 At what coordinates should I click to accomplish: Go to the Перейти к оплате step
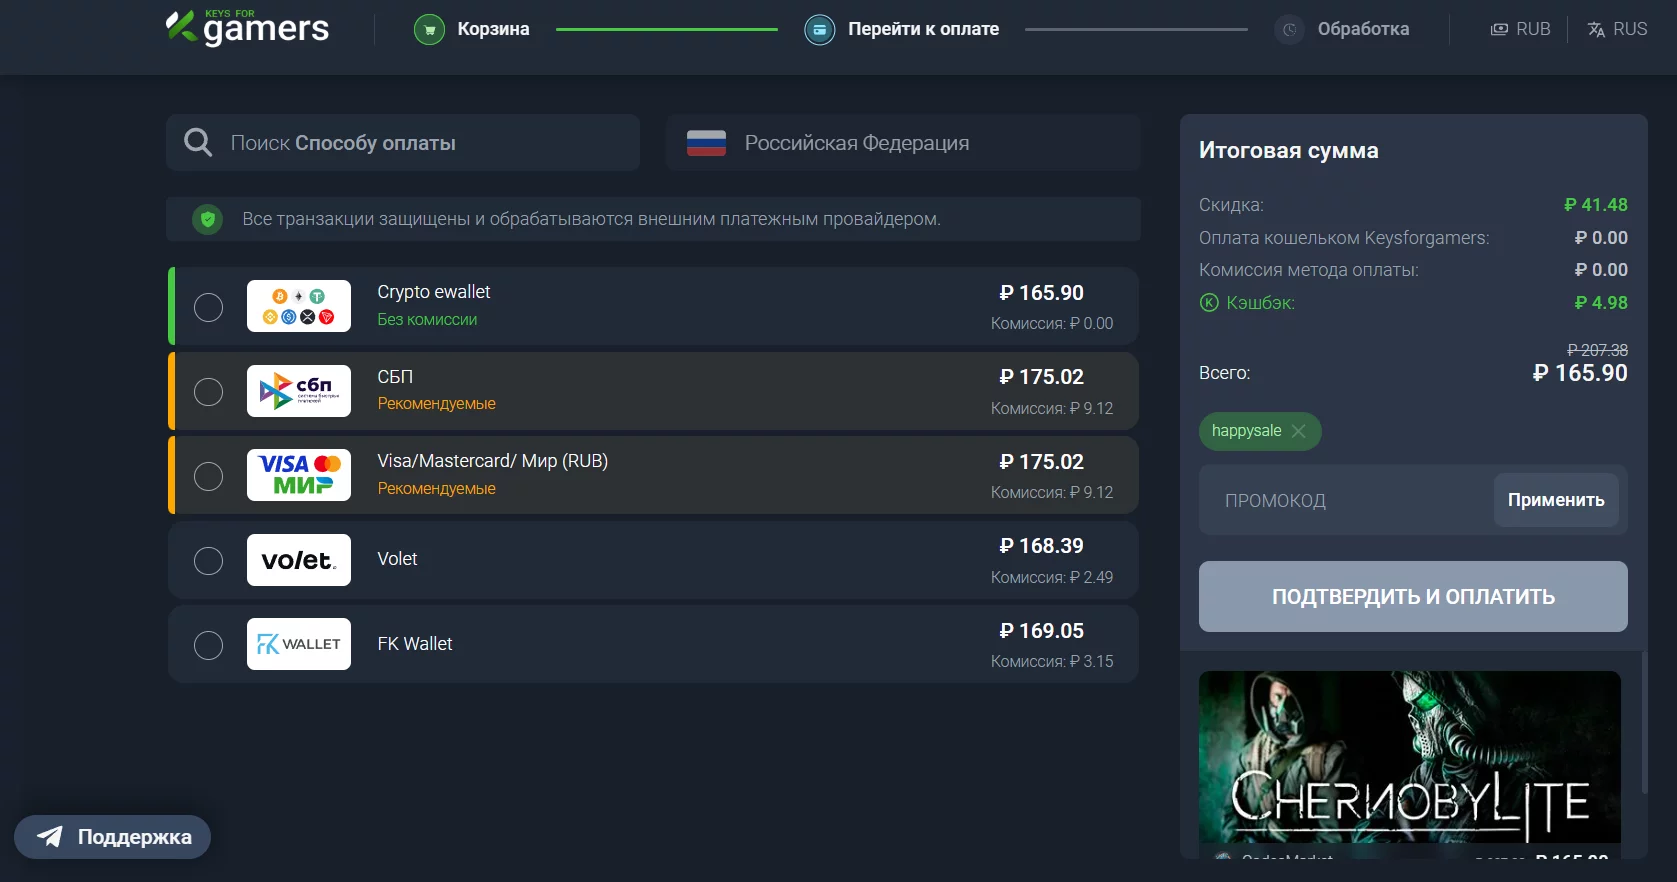902,30
